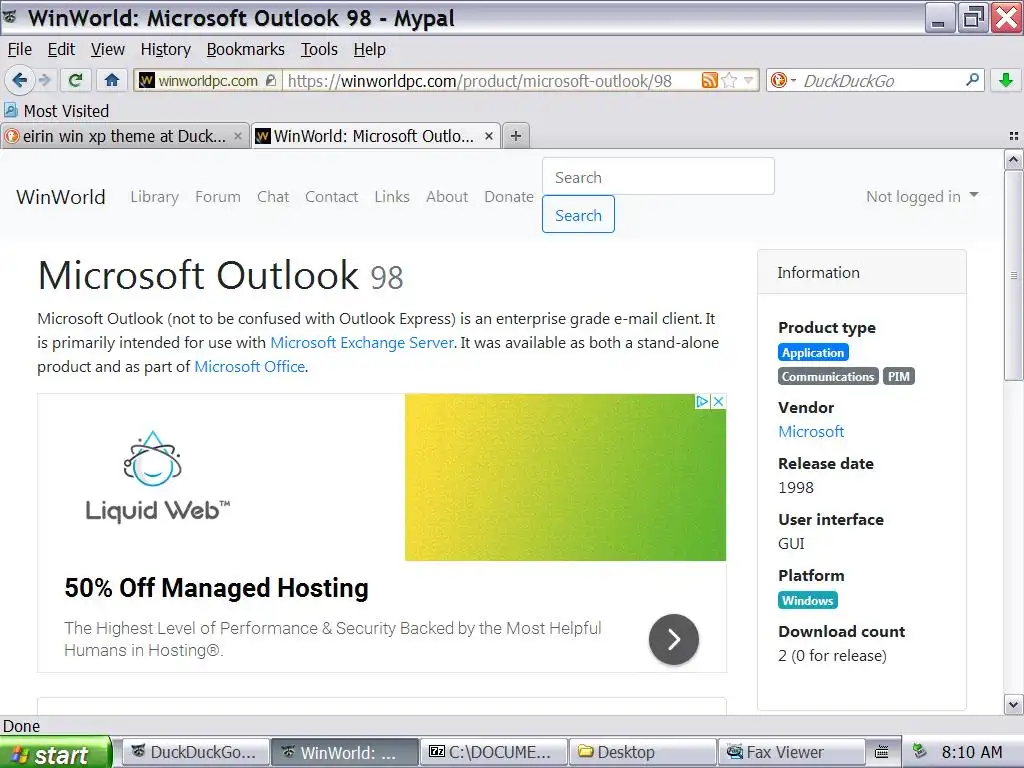
Task: Open the History menu
Action: [x=166, y=50]
